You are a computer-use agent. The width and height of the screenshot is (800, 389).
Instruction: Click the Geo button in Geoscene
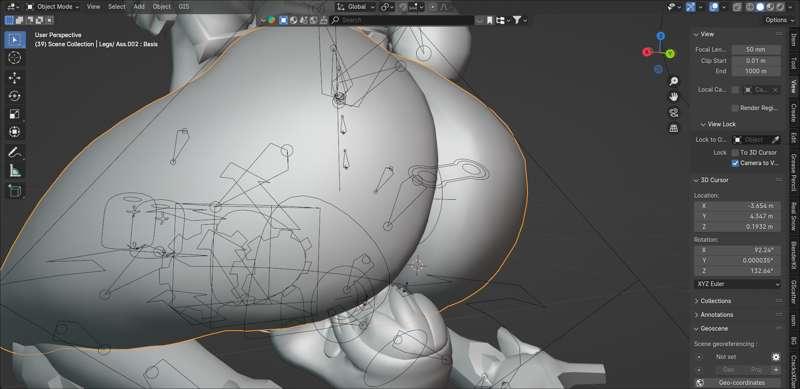[x=729, y=370]
